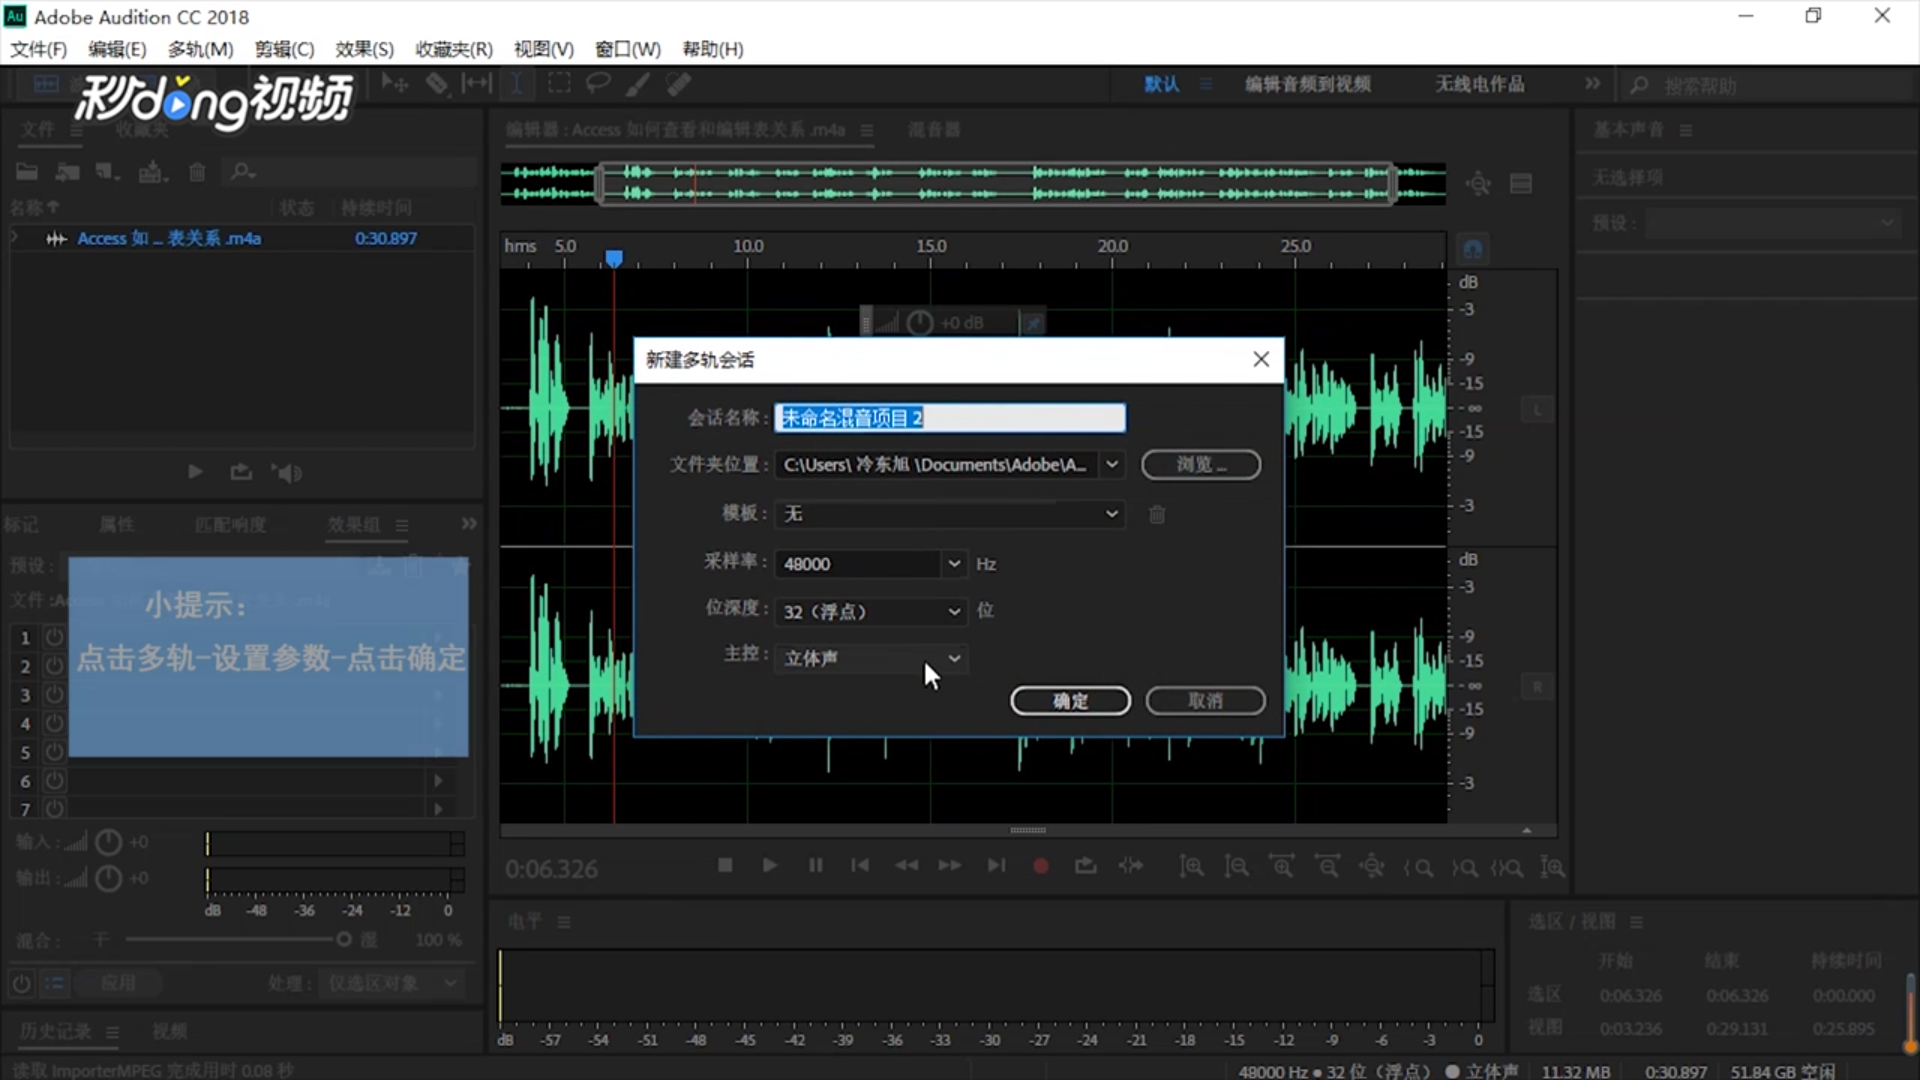The image size is (1920, 1080).
Task: Toggle Loop Playback icon in transport
Action: tap(1085, 866)
